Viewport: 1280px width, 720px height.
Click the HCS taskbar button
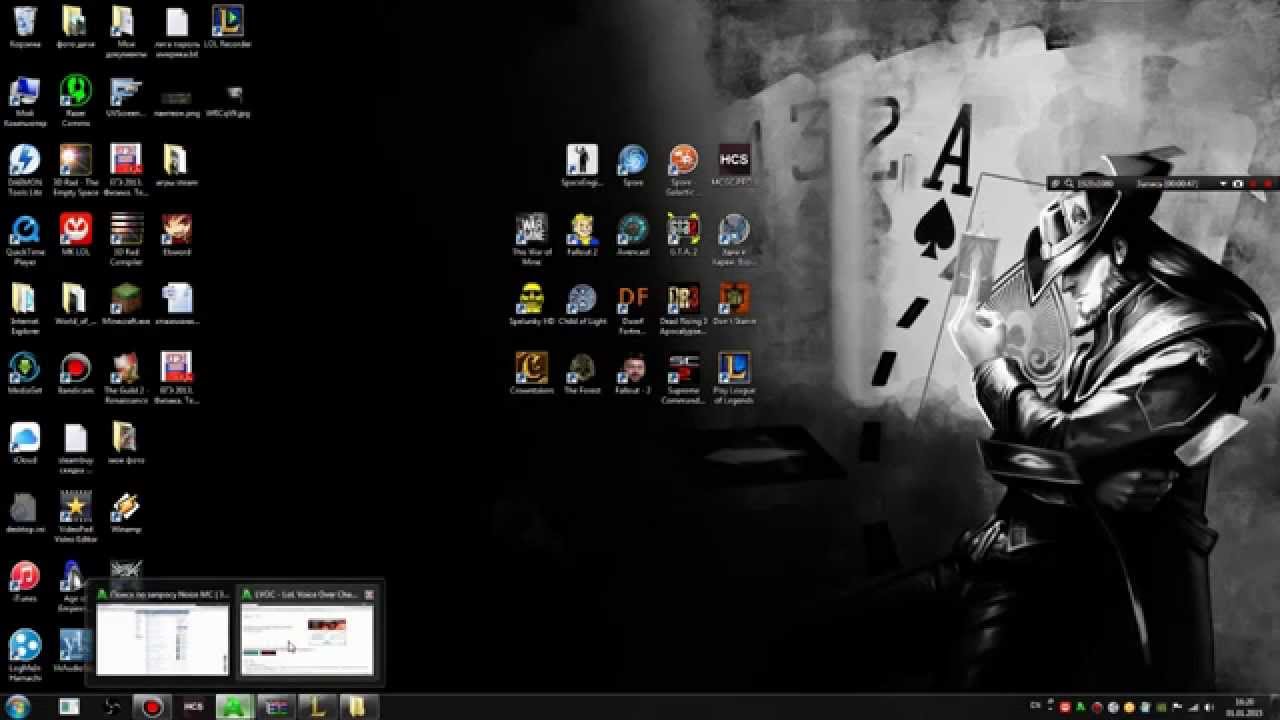[x=193, y=707]
